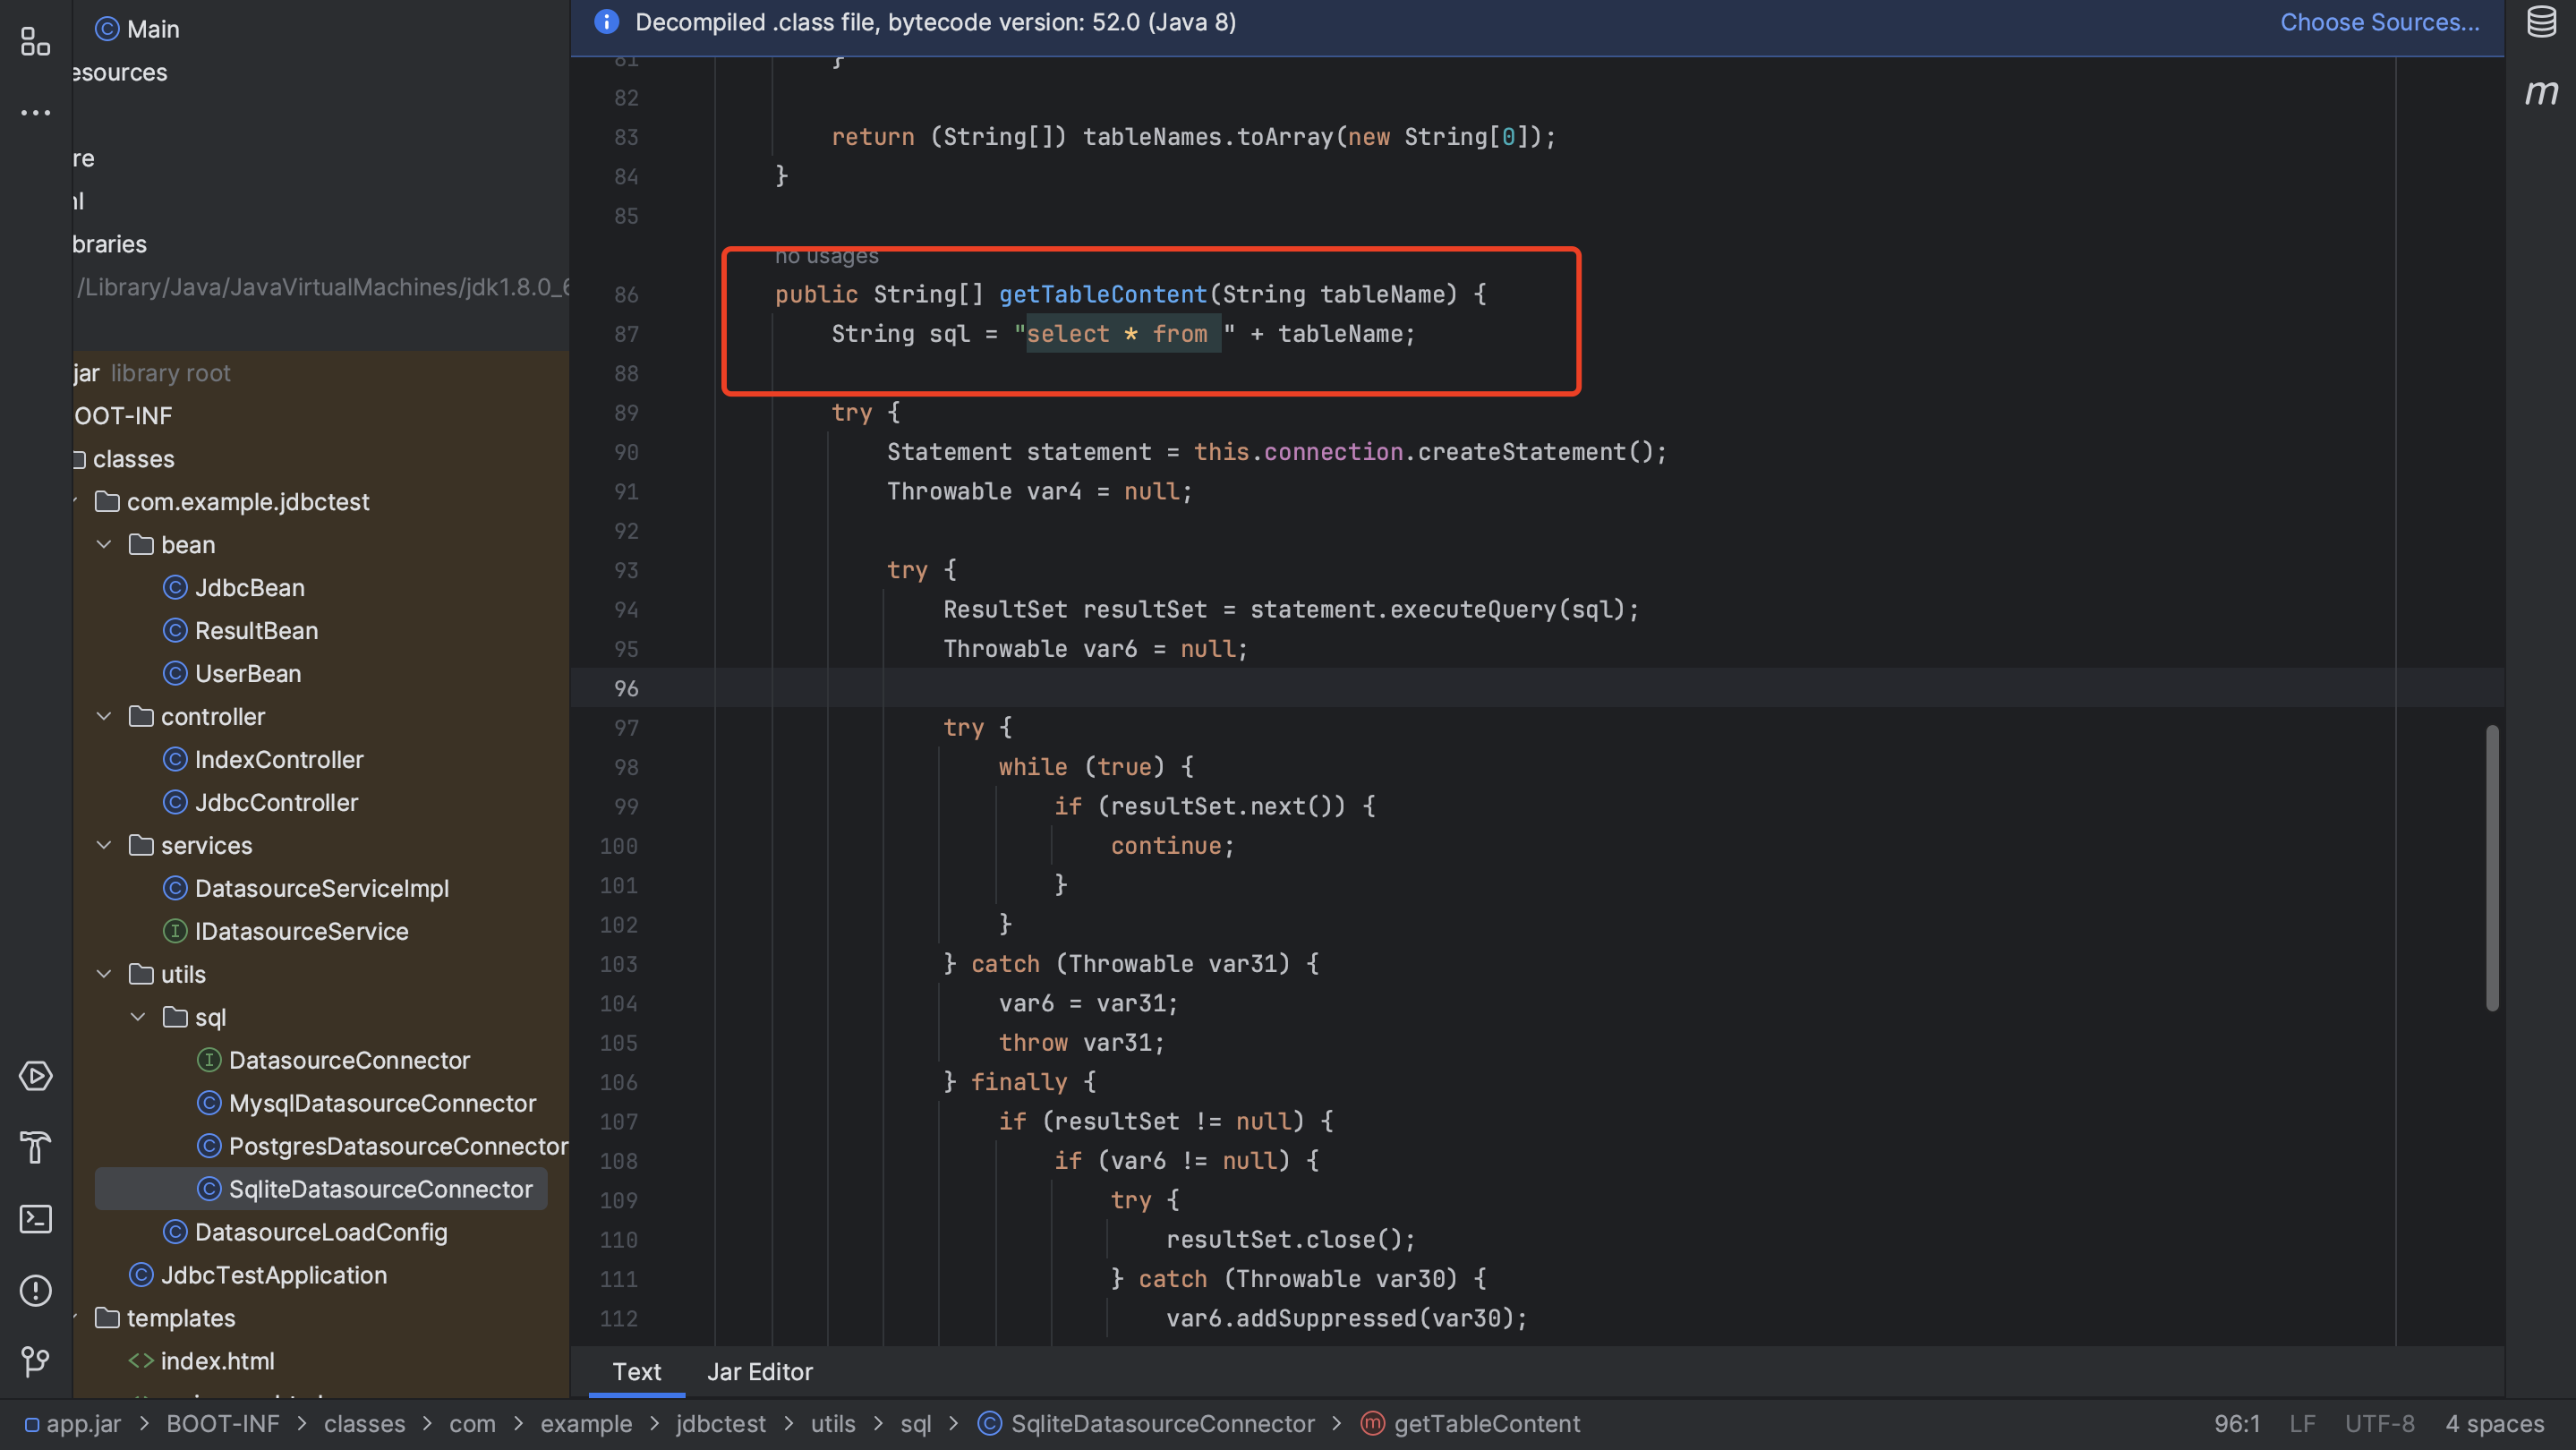Viewport: 2576px width, 1450px height.
Task: Click Choose Sources link
Action: 2379,21
